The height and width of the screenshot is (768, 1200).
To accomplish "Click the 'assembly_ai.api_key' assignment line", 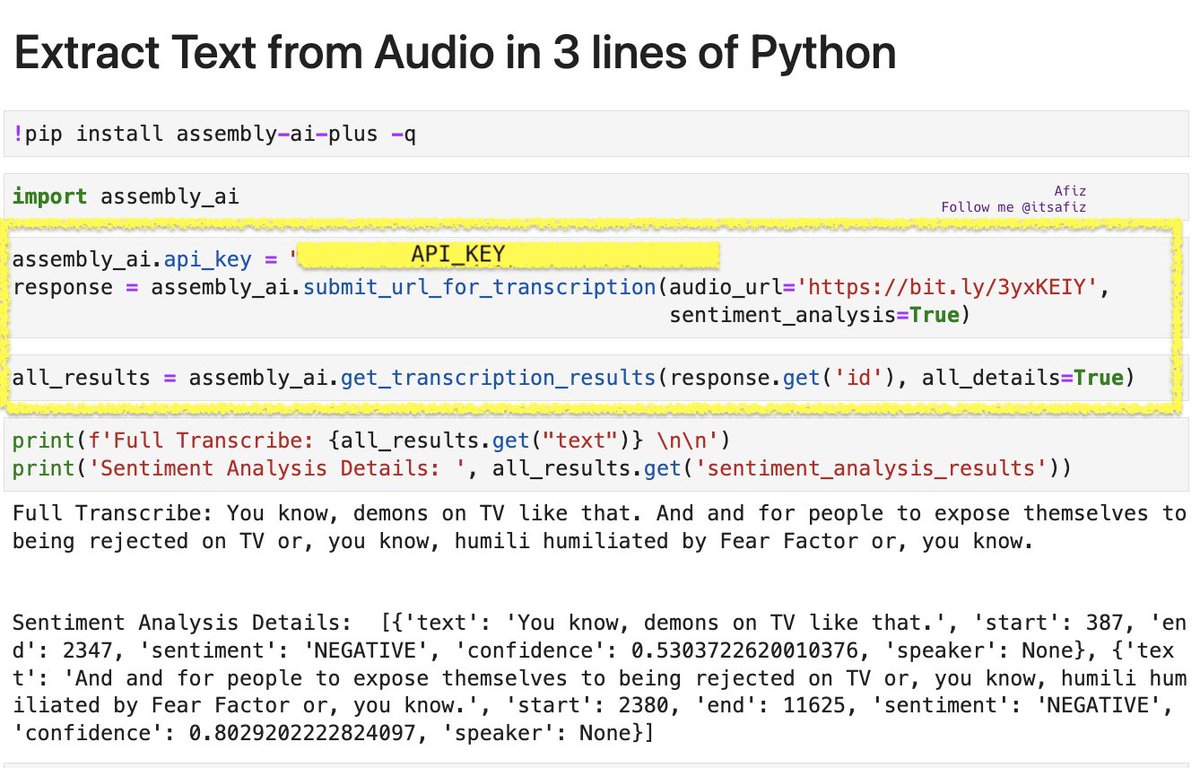I will pos(366,259).
